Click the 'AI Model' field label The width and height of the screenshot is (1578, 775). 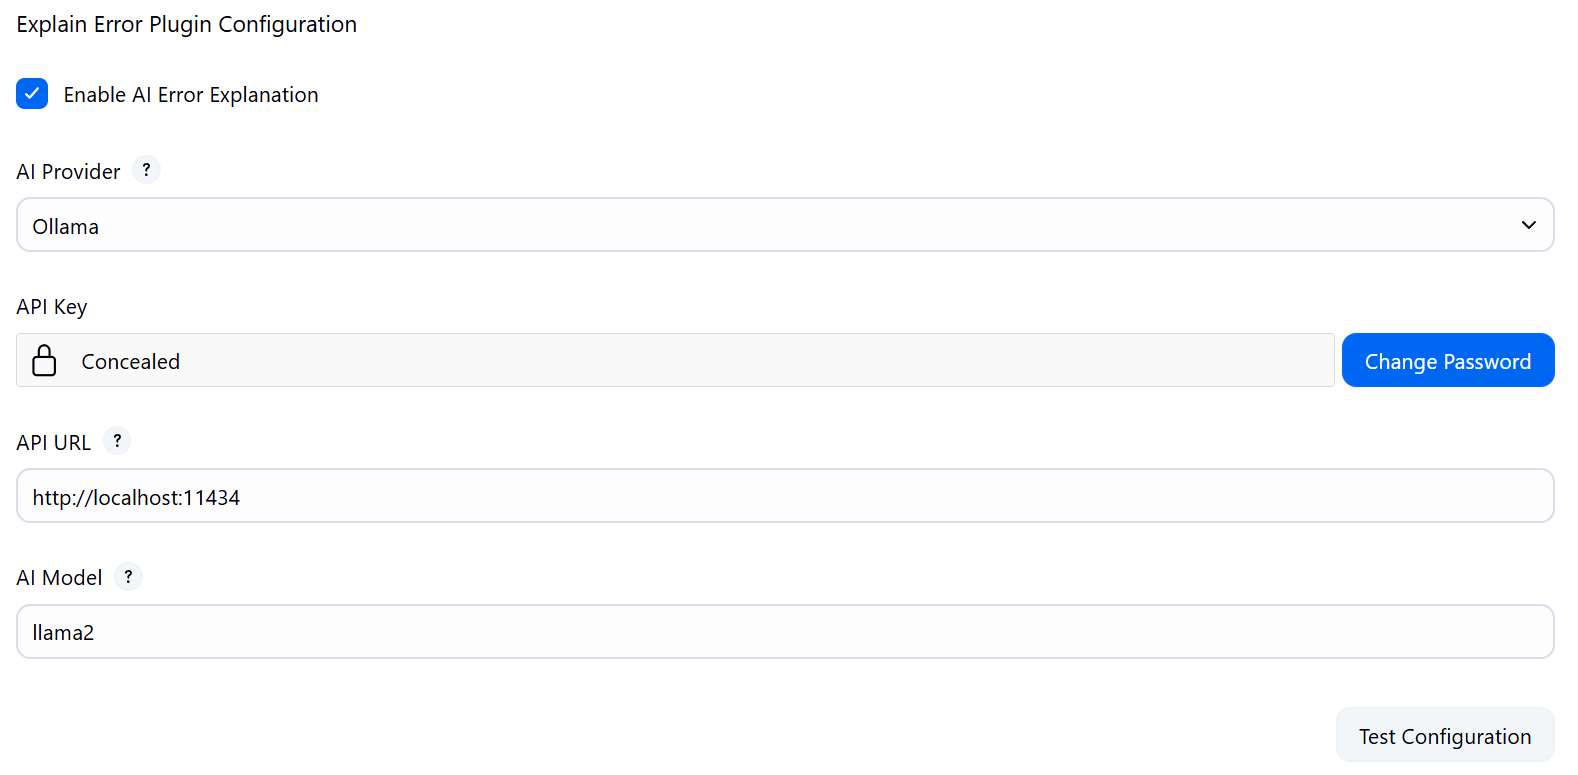(x=59, y=578)
